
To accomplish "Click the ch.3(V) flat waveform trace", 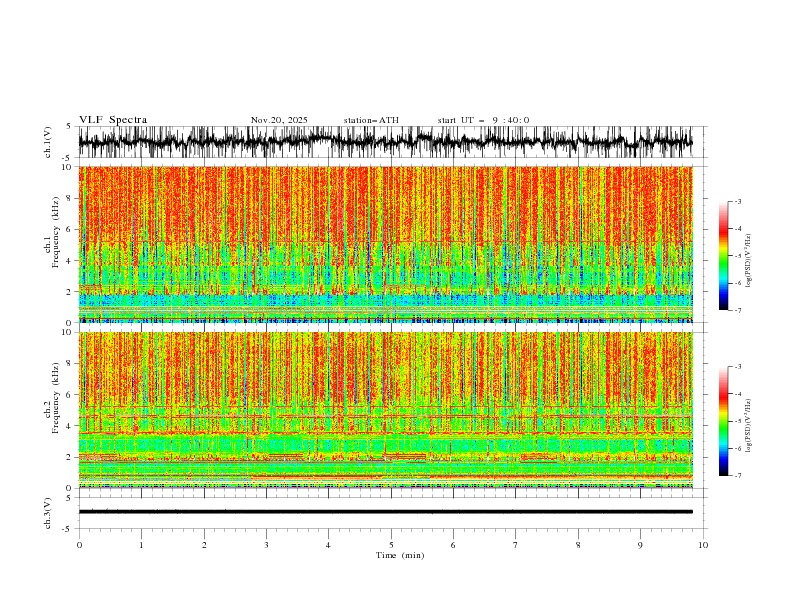I will pyautogui.click(x=385, y=512).
